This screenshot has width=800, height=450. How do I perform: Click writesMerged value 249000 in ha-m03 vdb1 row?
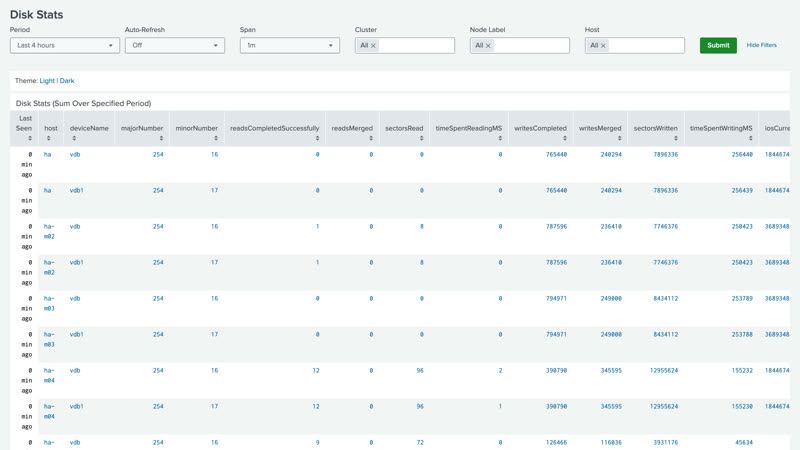tap(611, 334)
